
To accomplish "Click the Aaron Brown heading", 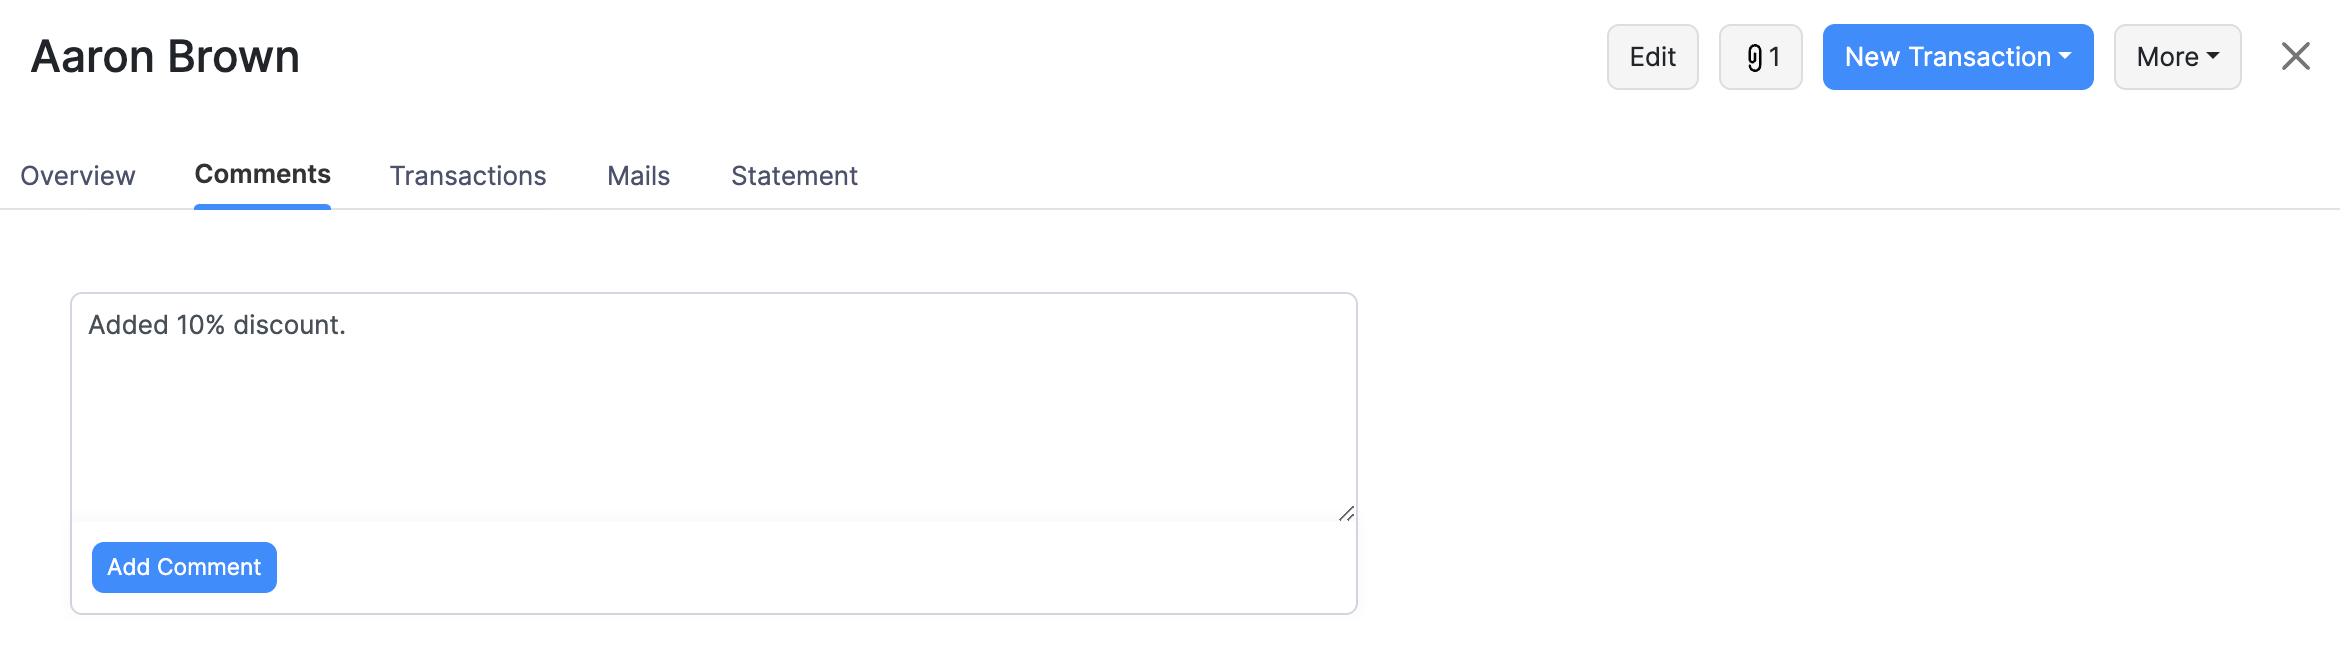I will [x=165, y=57].
